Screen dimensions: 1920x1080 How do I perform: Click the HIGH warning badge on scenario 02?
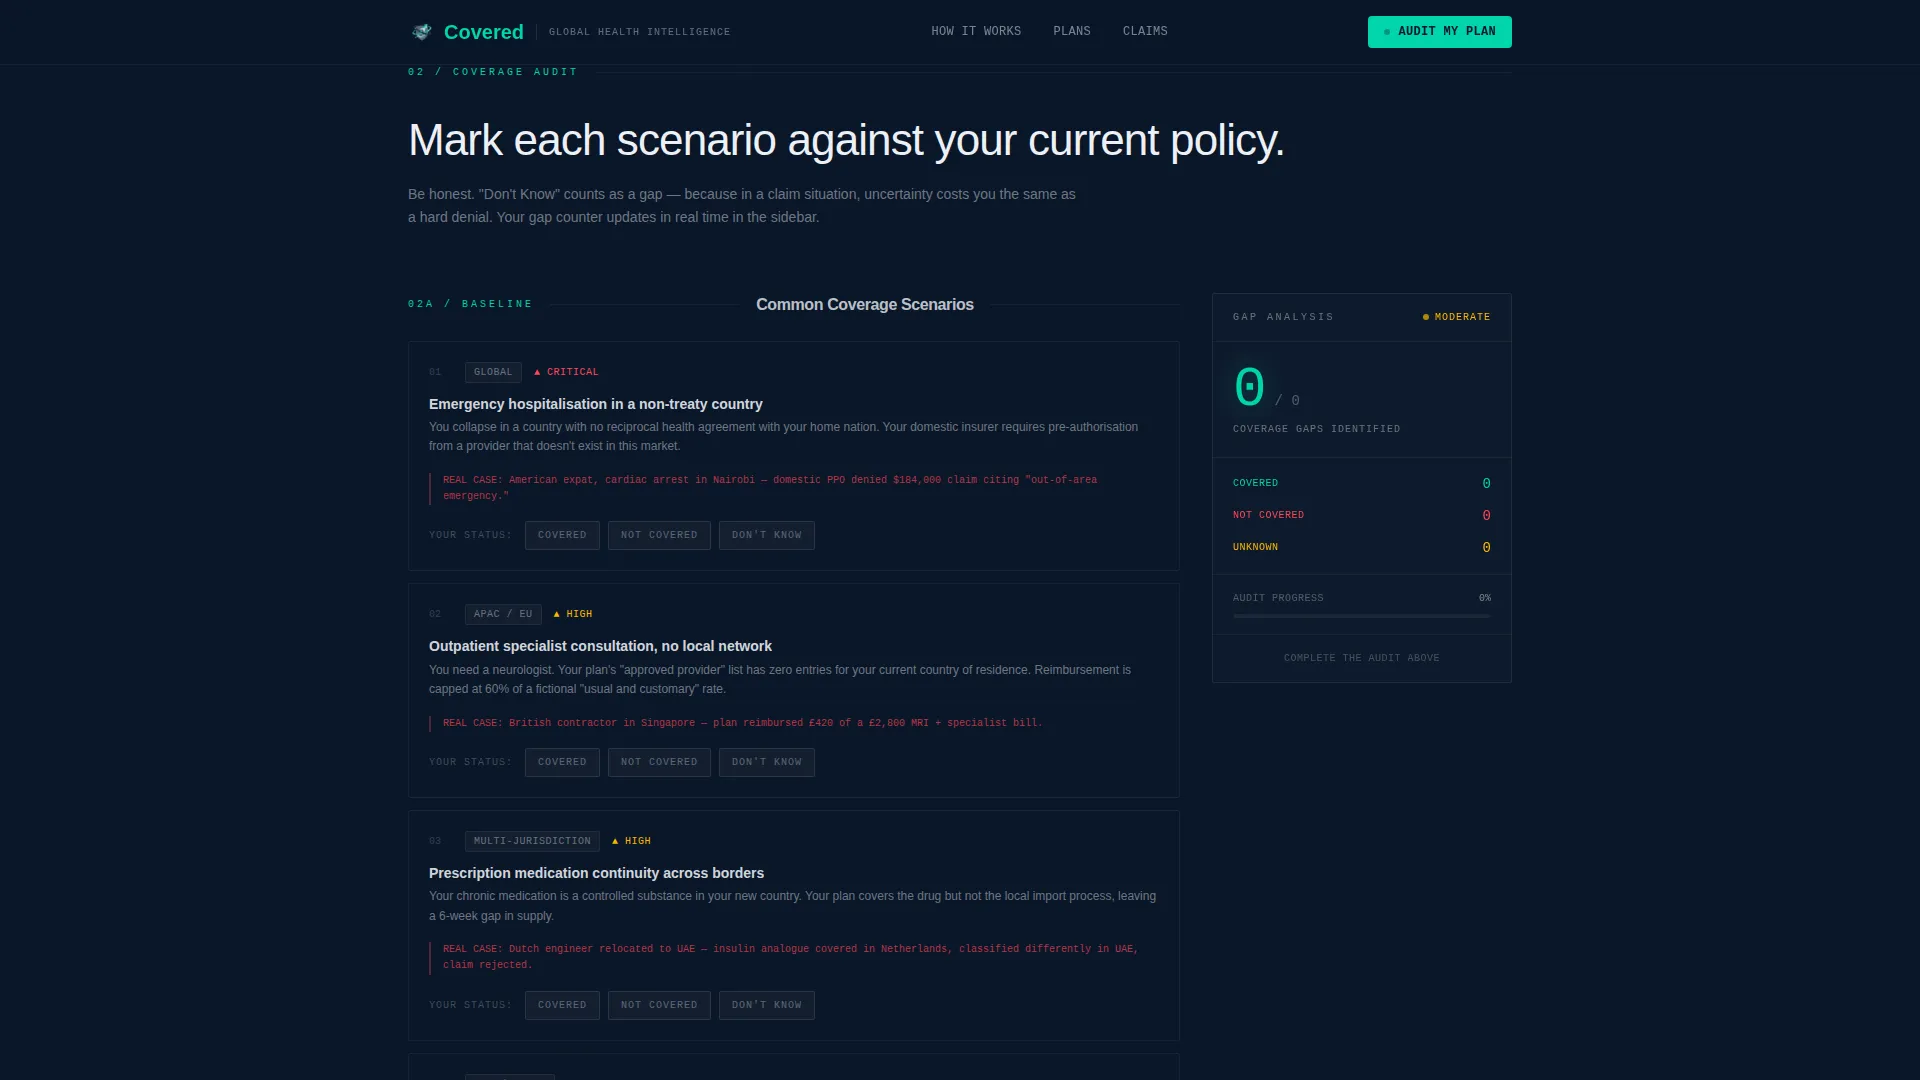pyautogui.click(x=572, y=614)
